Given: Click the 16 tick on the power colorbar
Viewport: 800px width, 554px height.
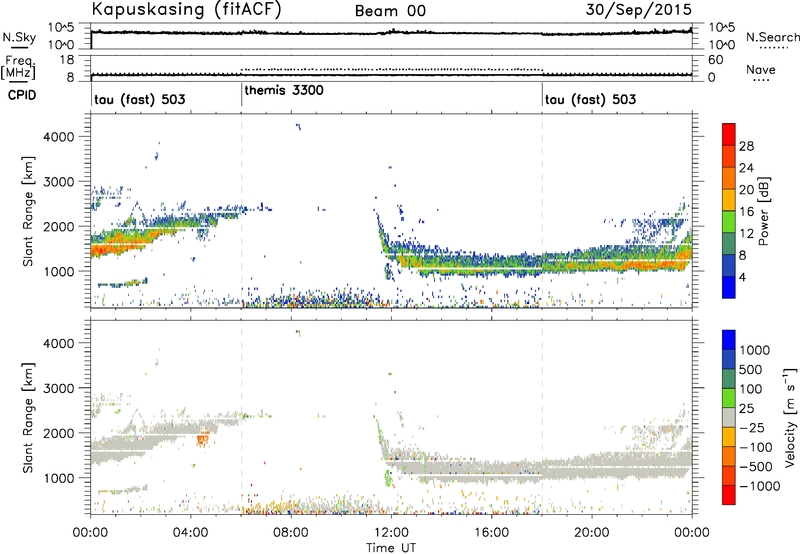Looking at the screenshot, I should pos(746,212).
